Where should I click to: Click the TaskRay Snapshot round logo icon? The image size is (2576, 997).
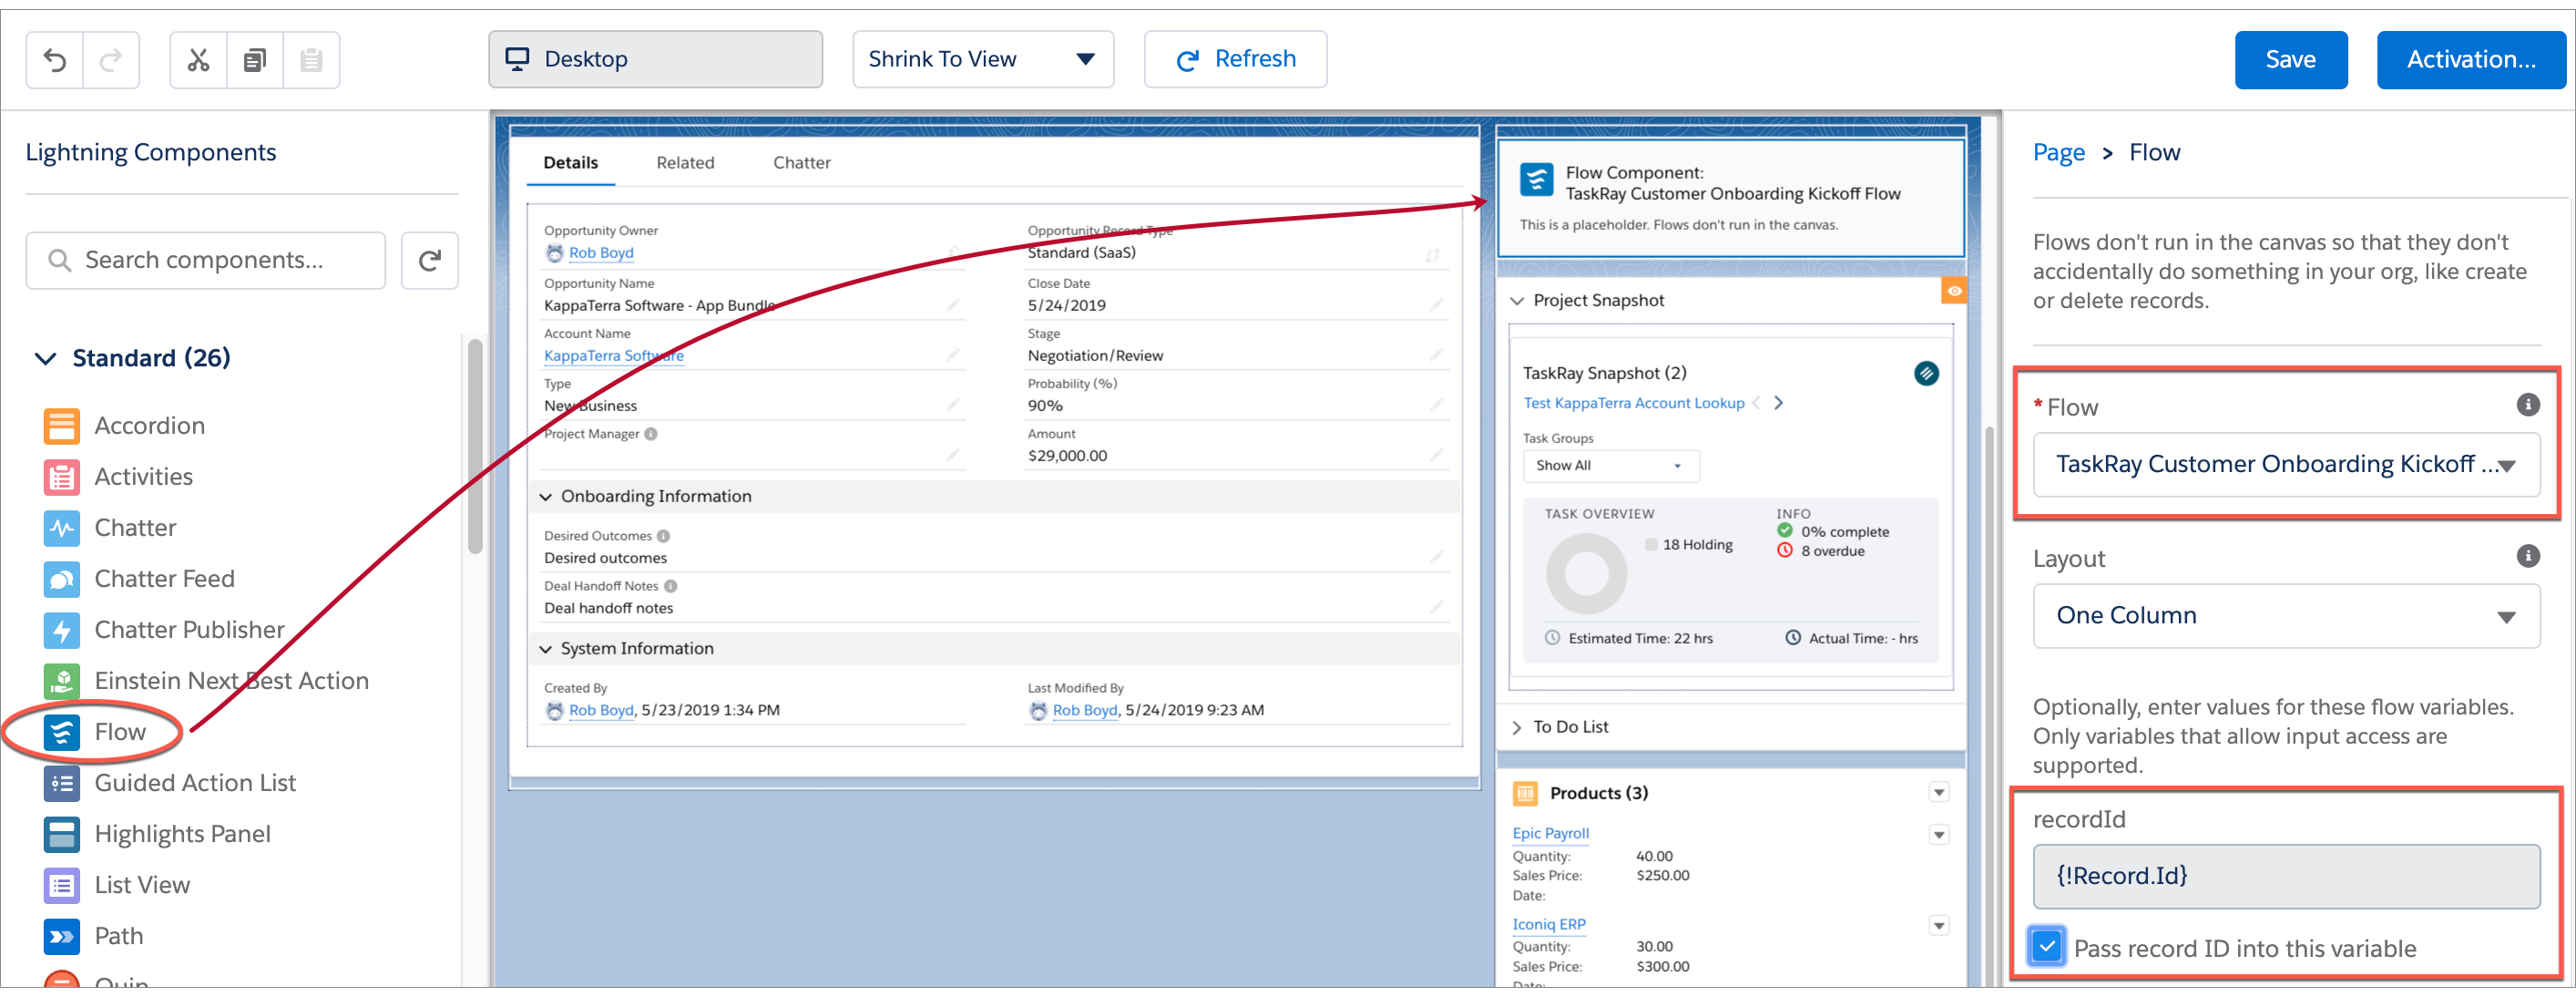click(1926, 374)
